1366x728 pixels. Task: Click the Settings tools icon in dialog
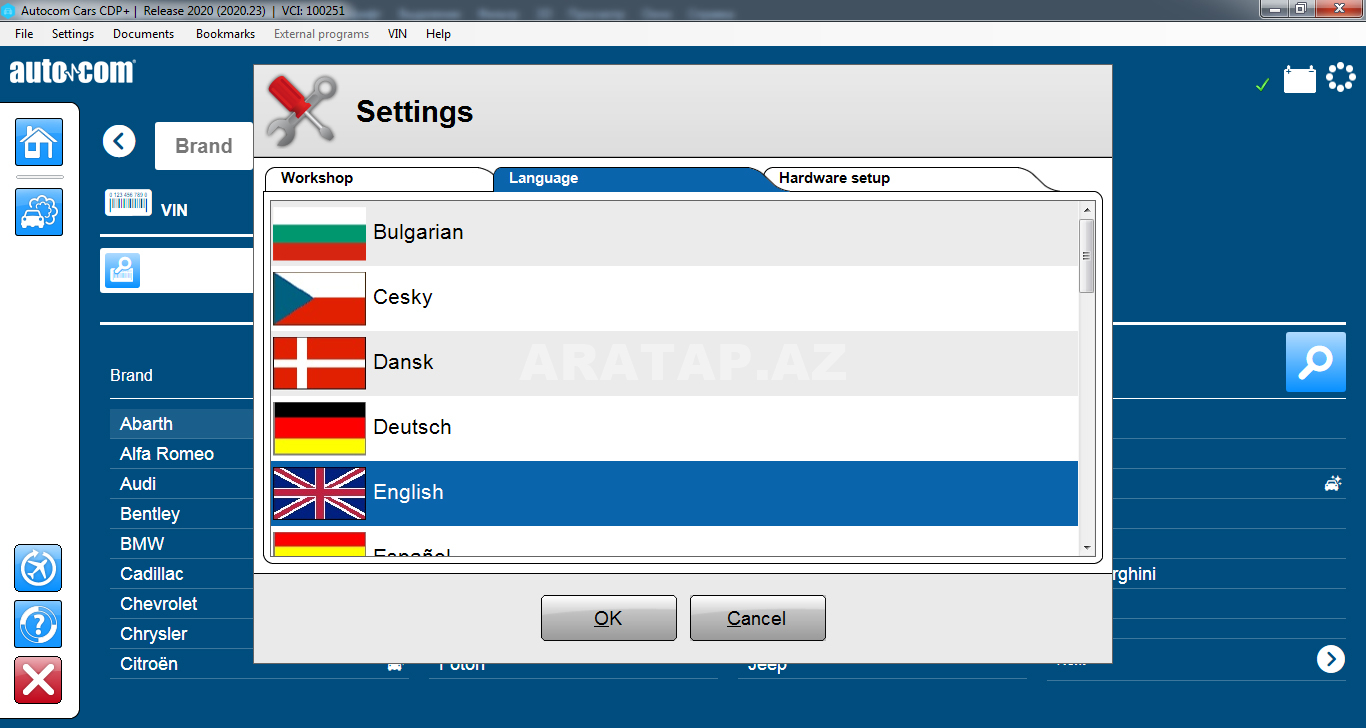303,111
